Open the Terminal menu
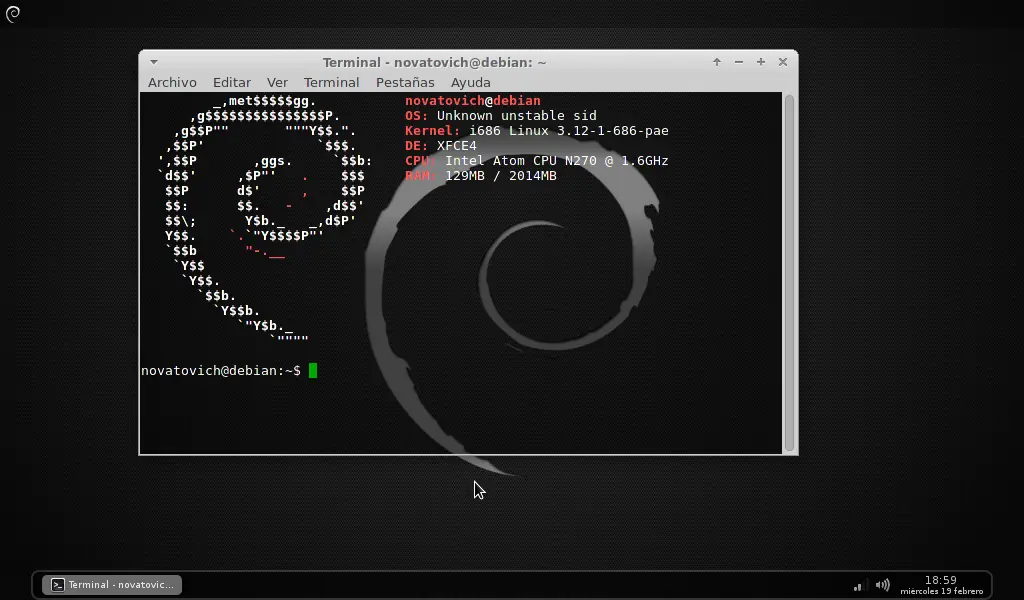 (331, 82)
